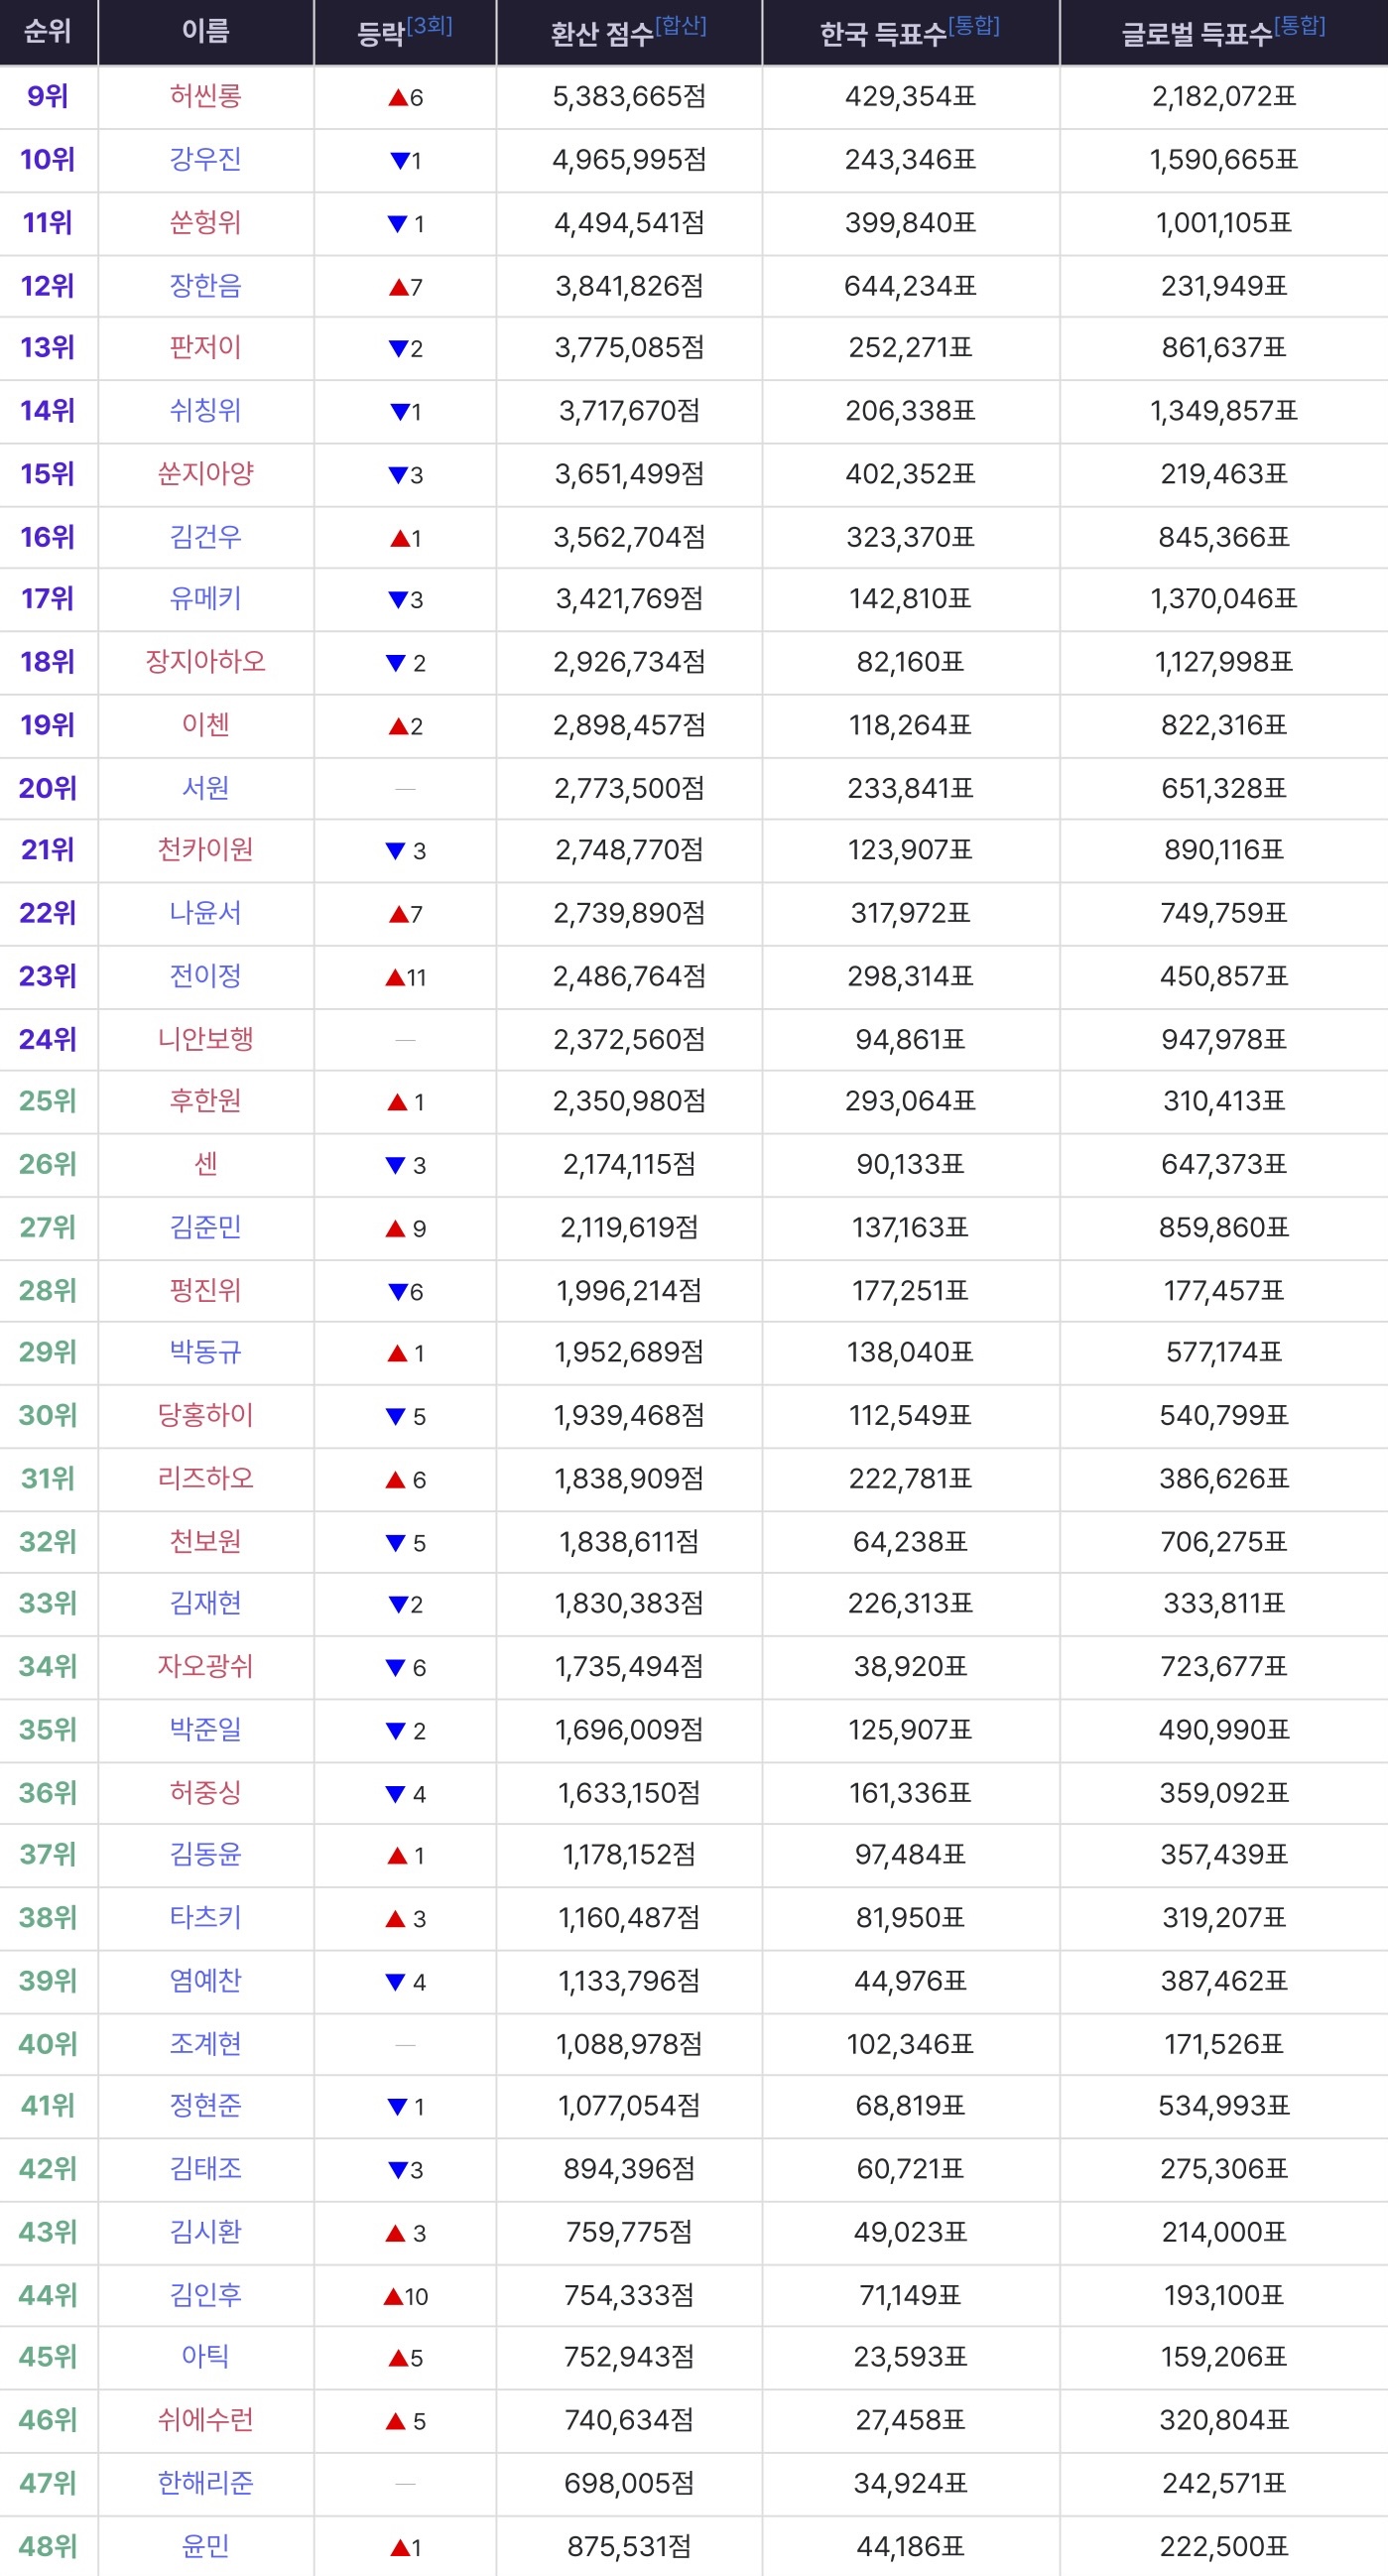Click the gray dash in 서원's row
Screen dimensions: 1388x2576
tap(405, 789)
